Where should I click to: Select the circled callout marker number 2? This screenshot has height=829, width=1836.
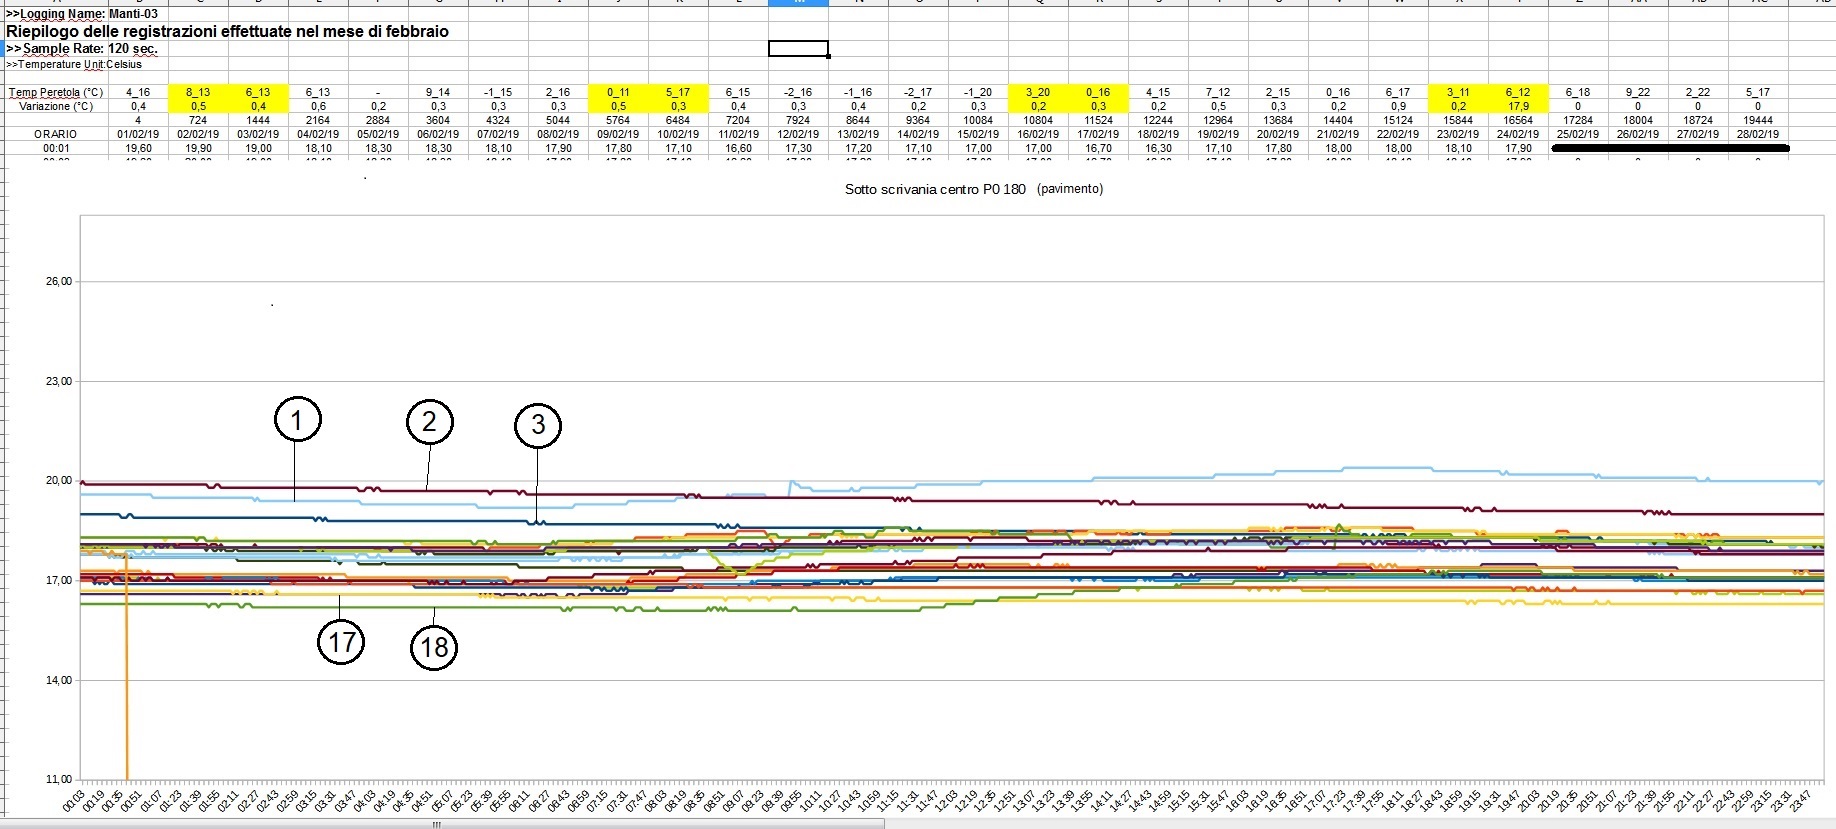[429, 422]
